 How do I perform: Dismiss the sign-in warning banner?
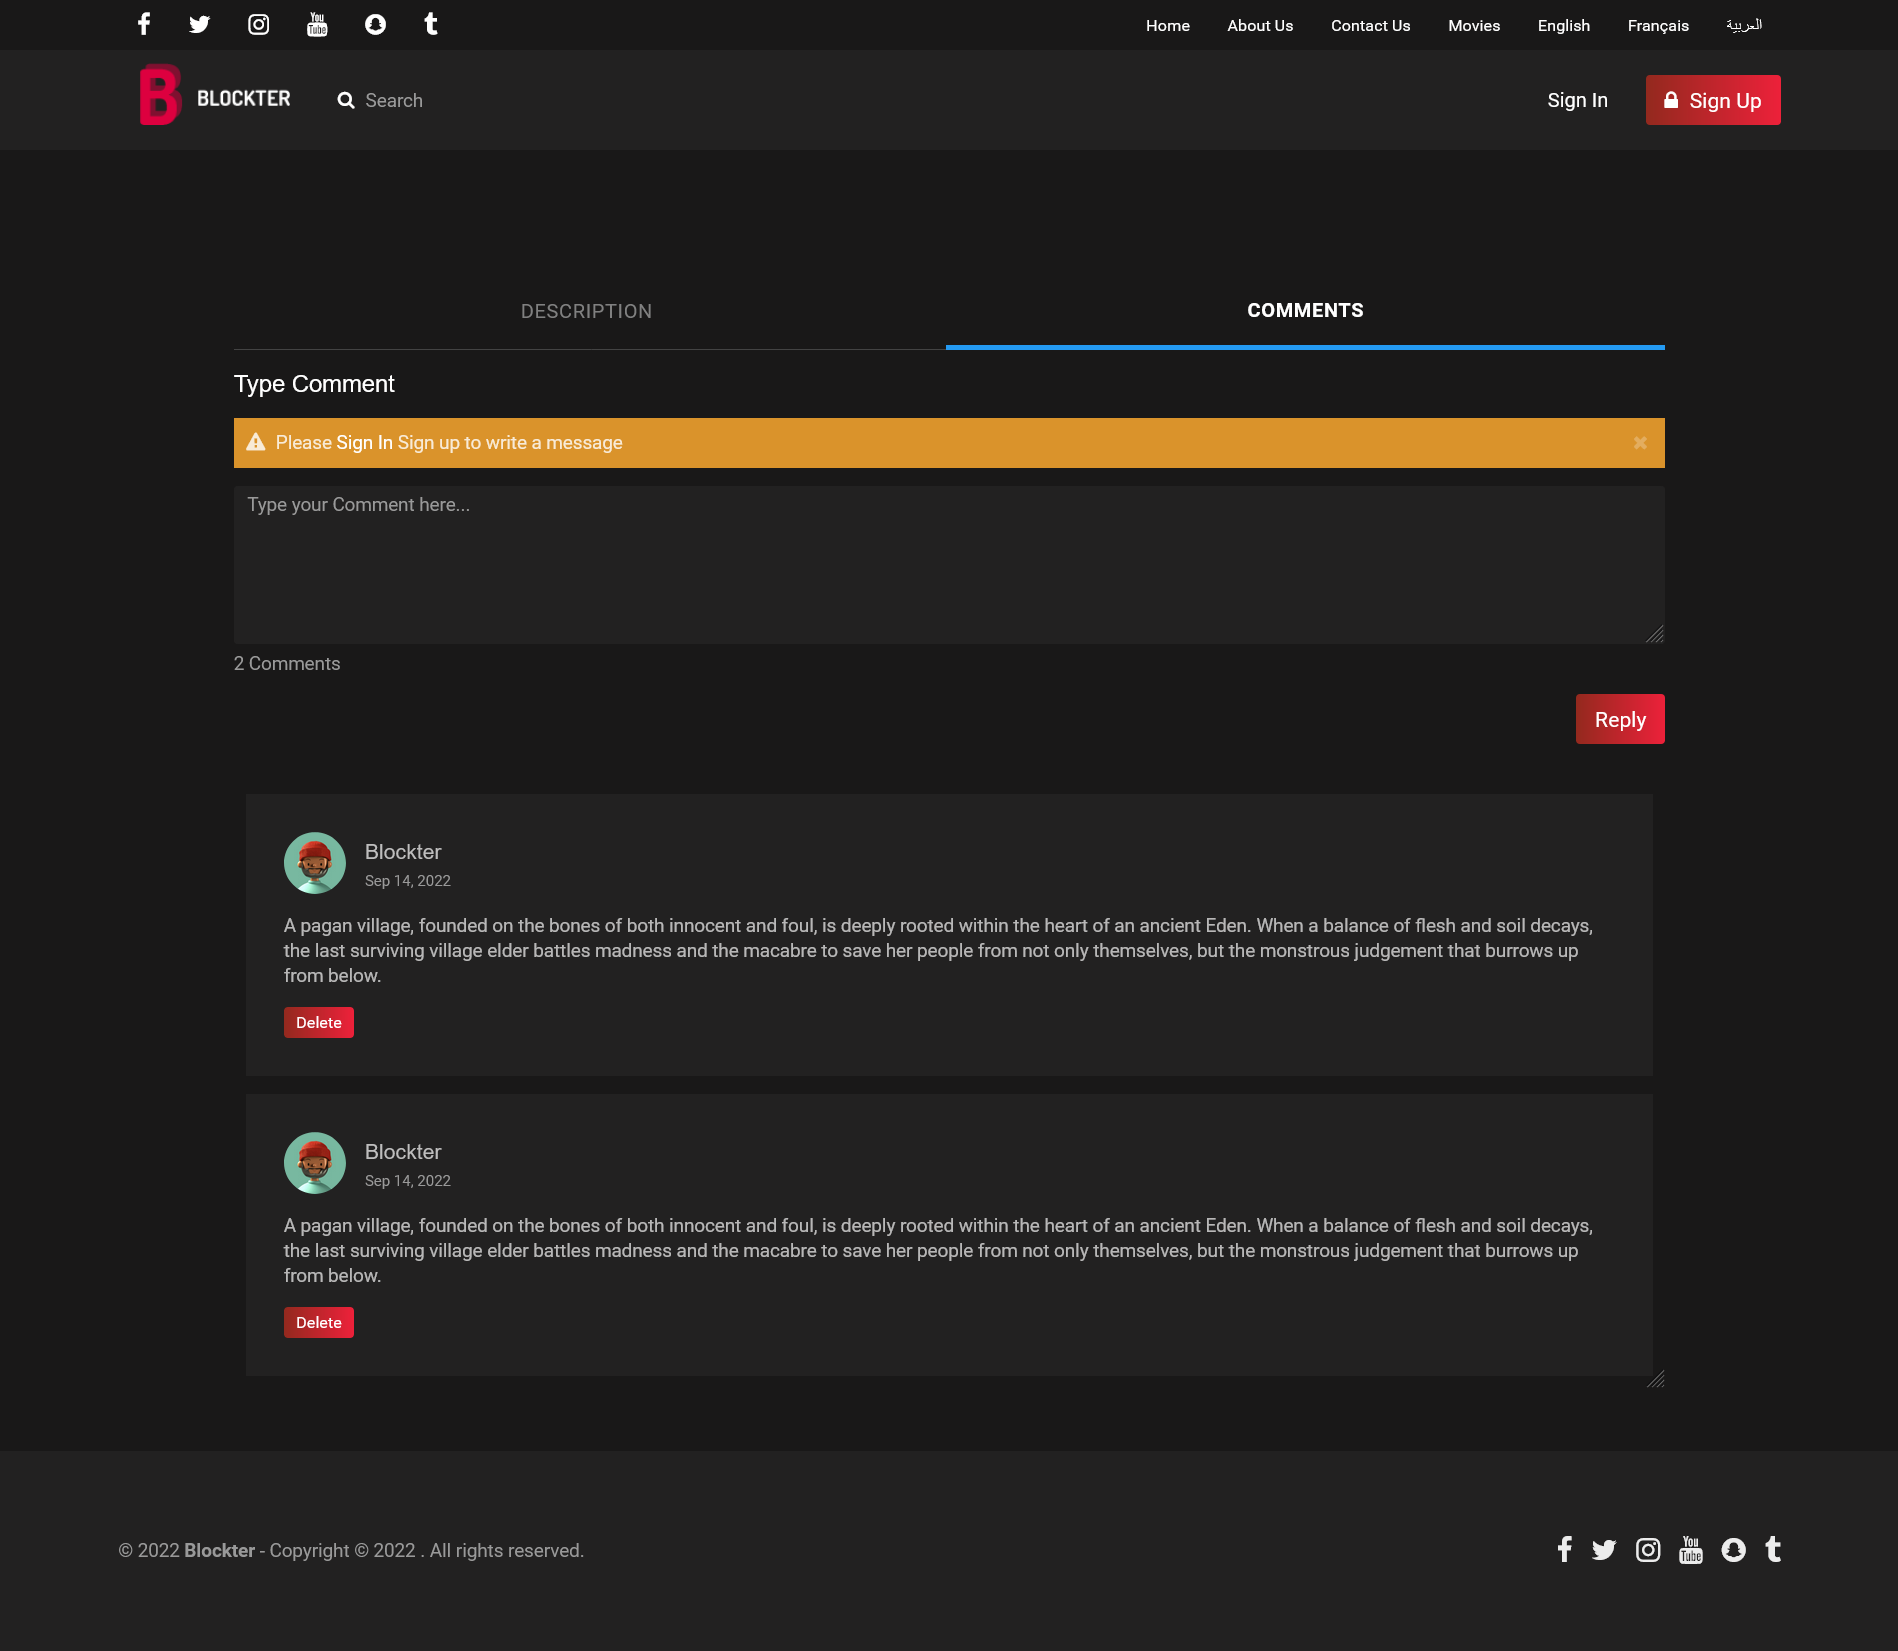[1640, 442]
